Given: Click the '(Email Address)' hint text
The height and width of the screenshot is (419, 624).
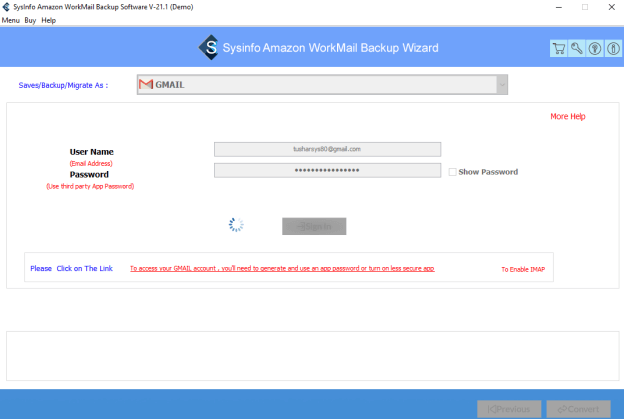Looking at the screenshot, I should tap(91, 164).
